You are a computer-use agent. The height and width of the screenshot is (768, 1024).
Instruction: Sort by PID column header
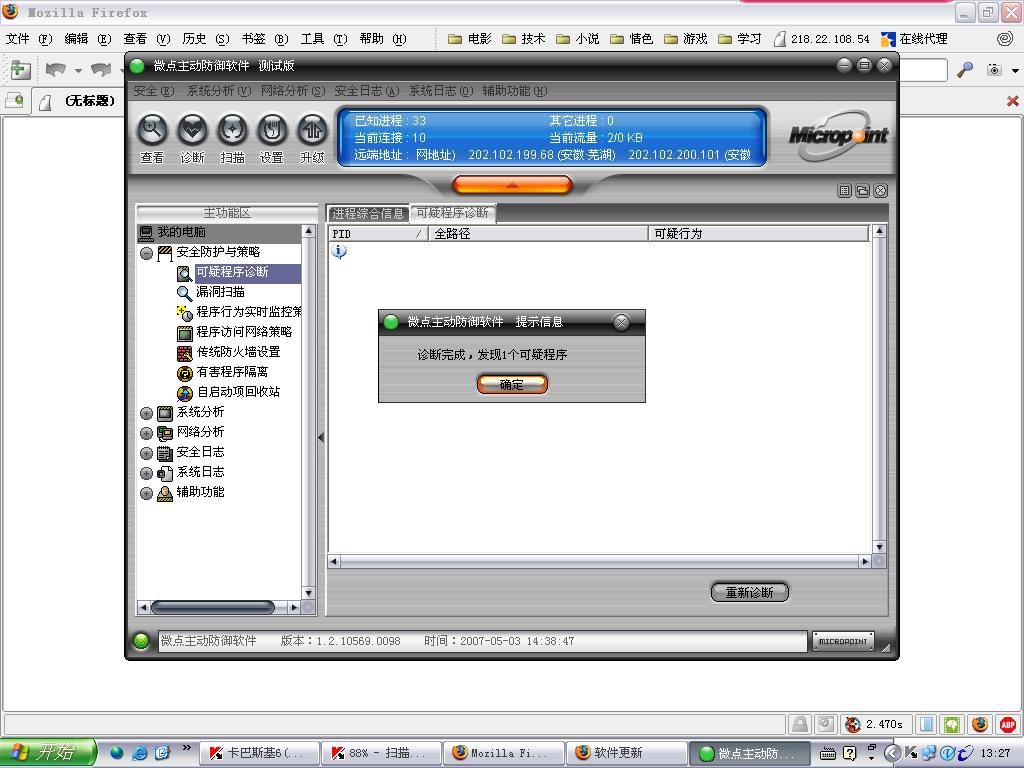378,234
